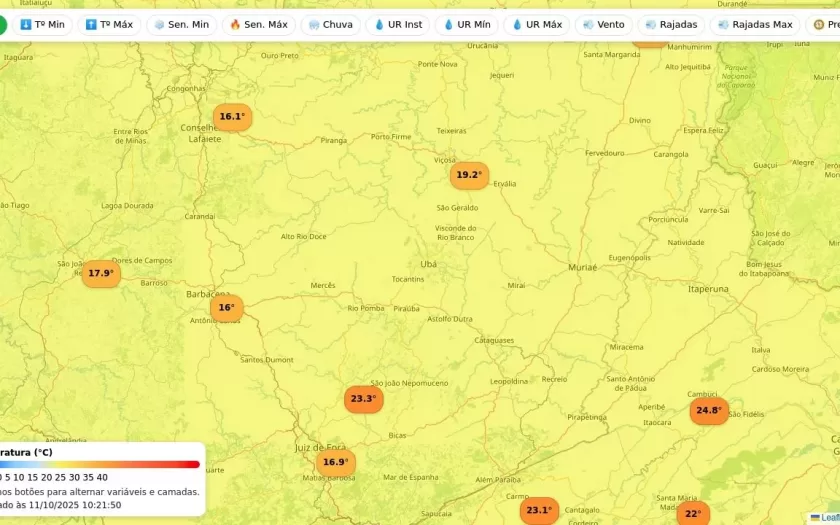Click the Ouro Preto city label
This screenshot has width=840, height=525.
280,56
